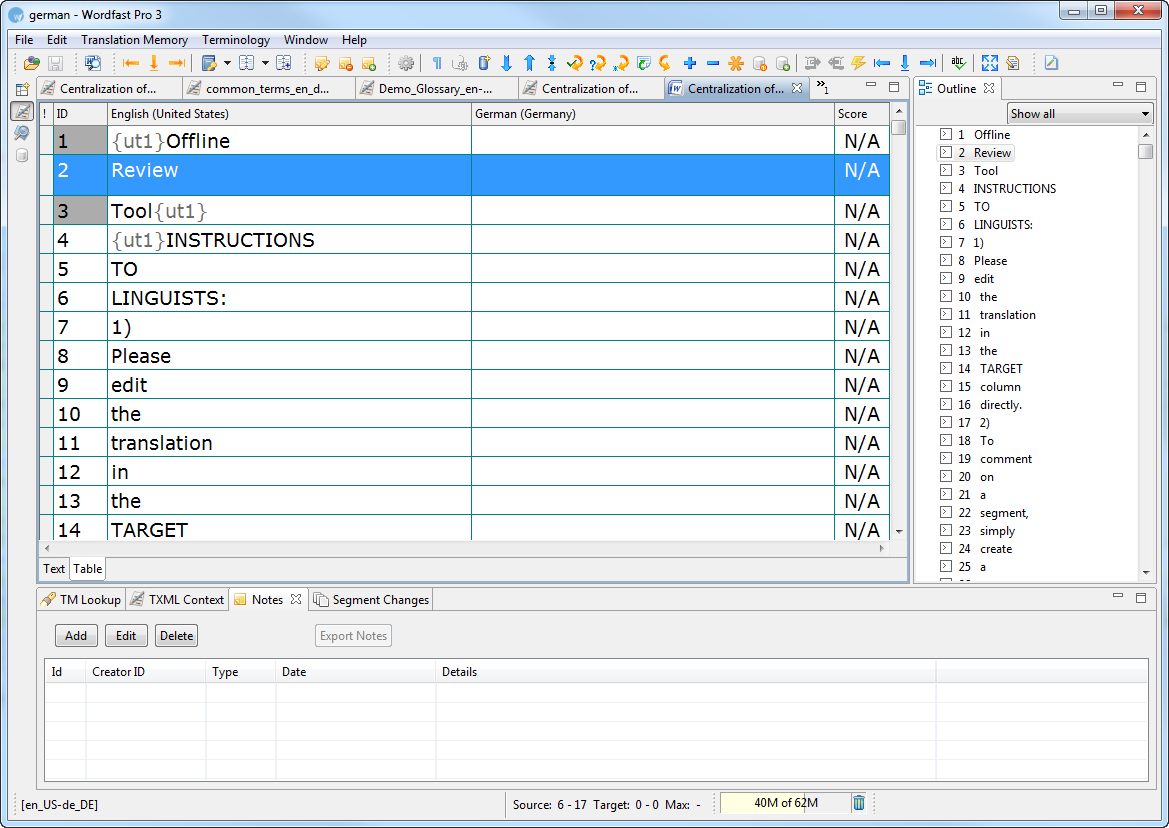Toggle the pilcrow formatting marks icon

[x=437, y=63]
